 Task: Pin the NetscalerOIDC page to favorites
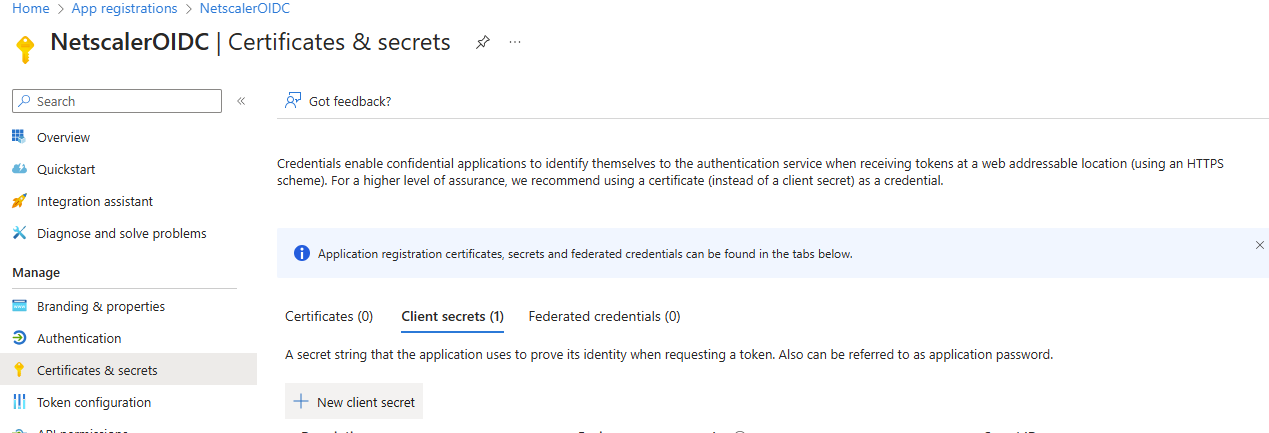click(482, 43)
